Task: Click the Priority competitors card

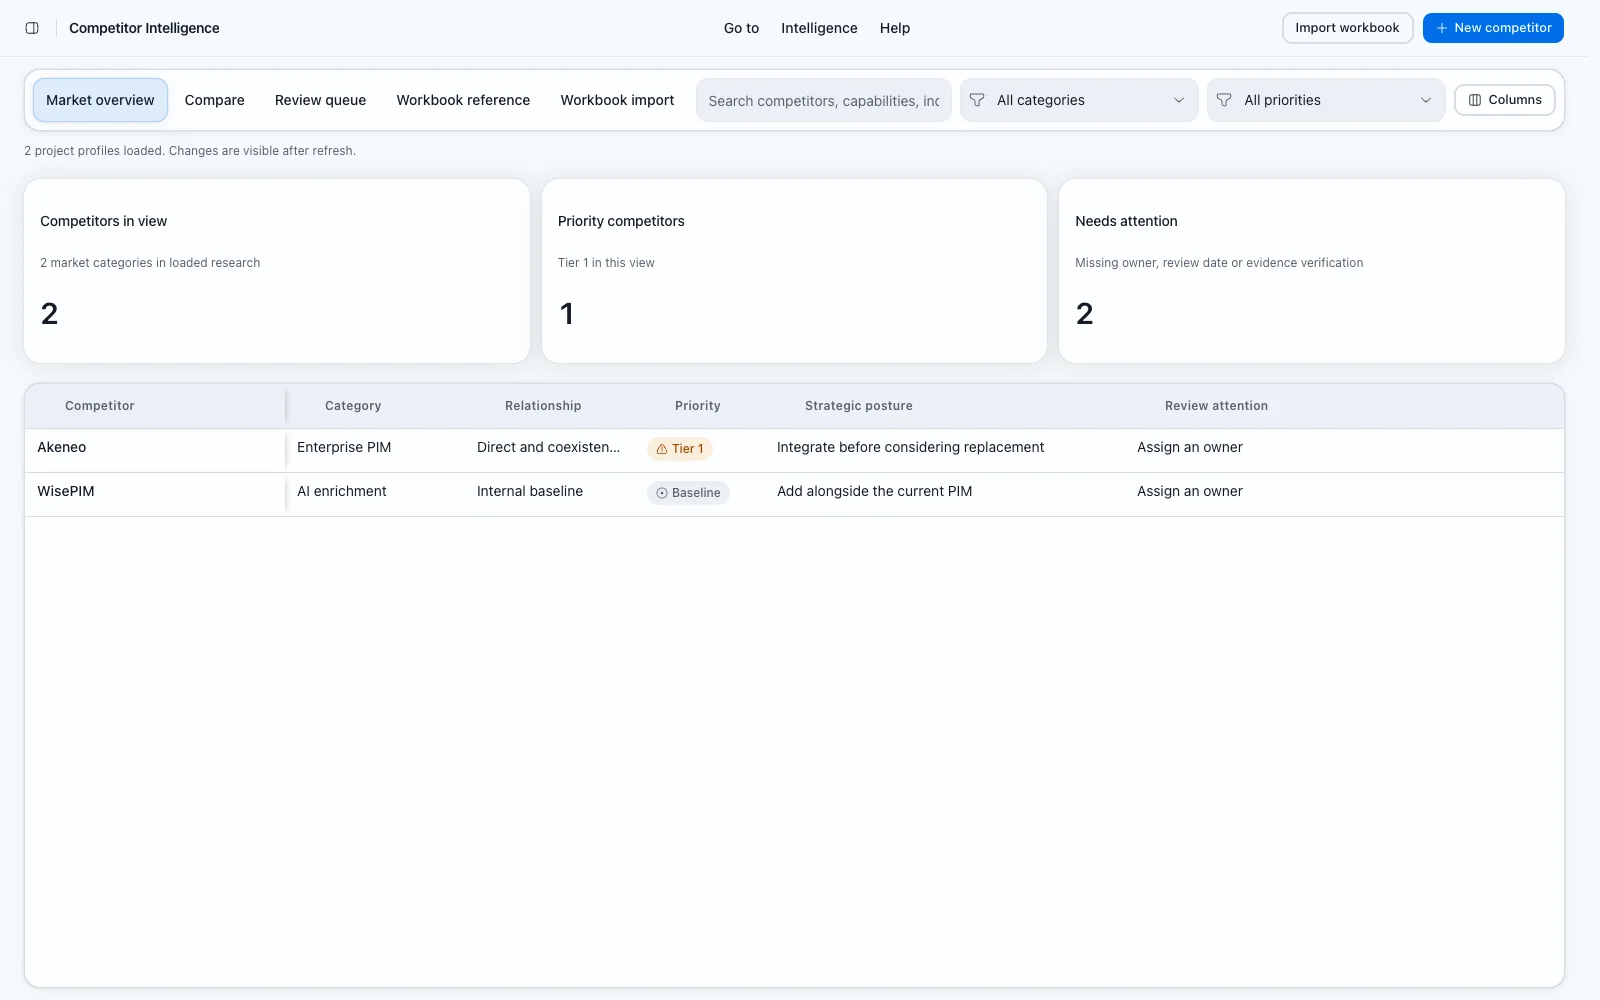Action: tap(794, 271)
